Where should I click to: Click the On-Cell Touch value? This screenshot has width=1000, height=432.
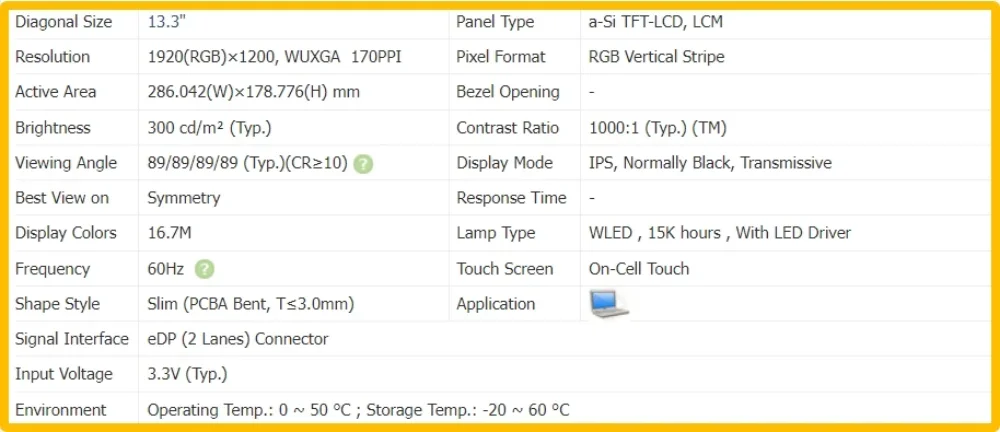(x=639, y=269)
